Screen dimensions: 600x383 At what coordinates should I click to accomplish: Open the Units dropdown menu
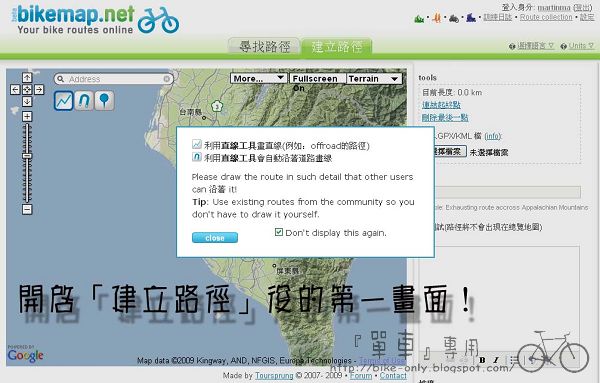577,46
